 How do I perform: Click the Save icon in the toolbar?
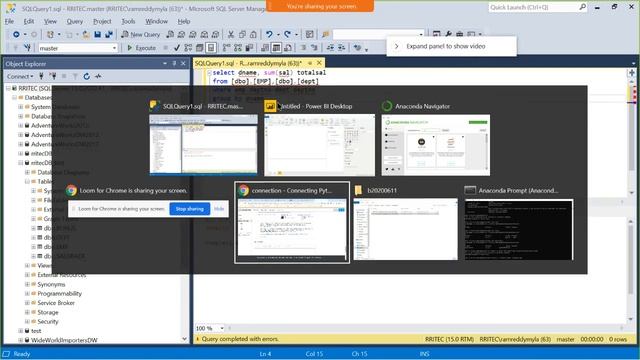pos(97,35)
